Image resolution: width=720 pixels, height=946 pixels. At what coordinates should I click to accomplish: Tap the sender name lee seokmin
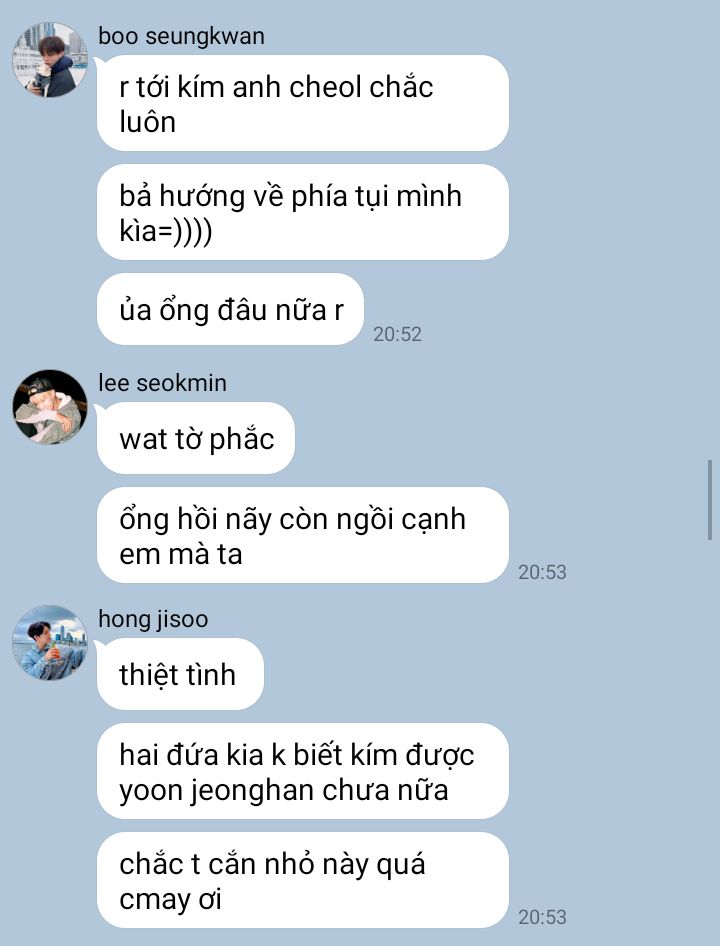pos(162,383)
